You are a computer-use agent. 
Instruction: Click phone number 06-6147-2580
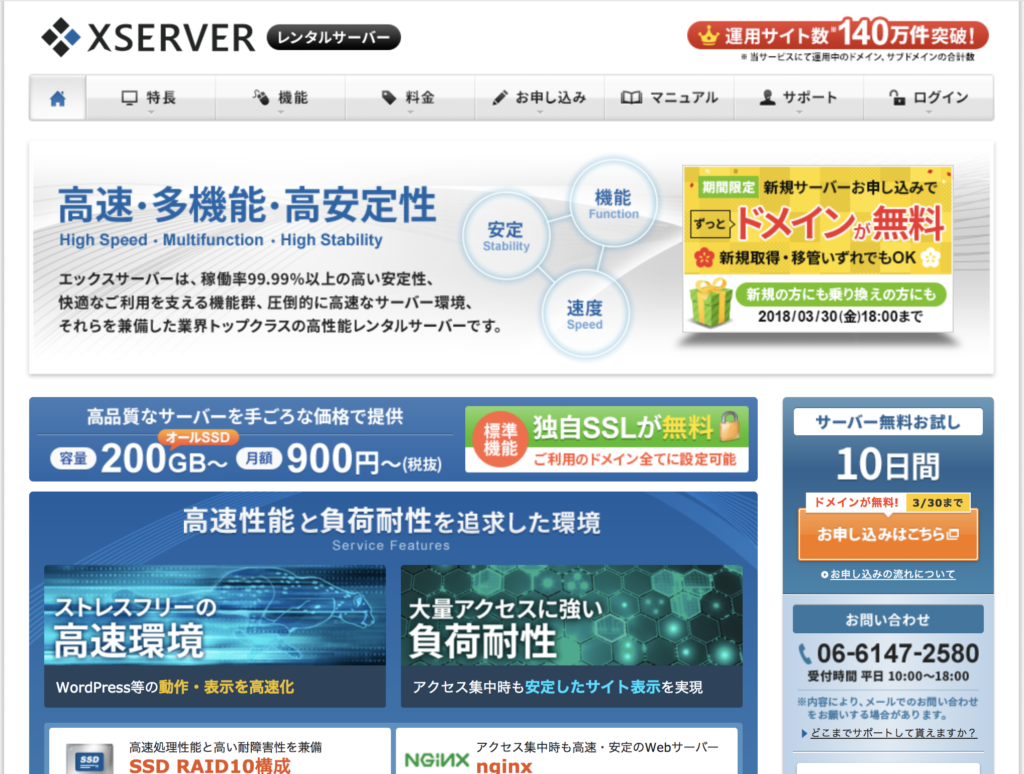coord(898,654)
